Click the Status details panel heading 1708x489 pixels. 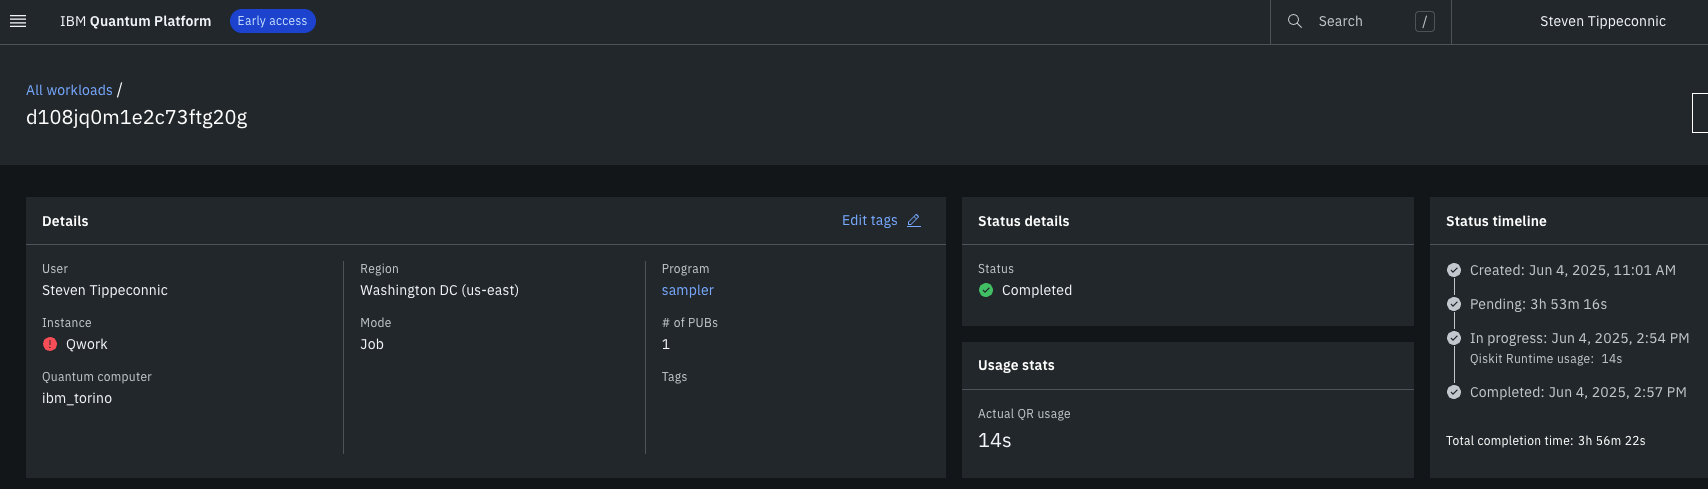click(1023, 221)
